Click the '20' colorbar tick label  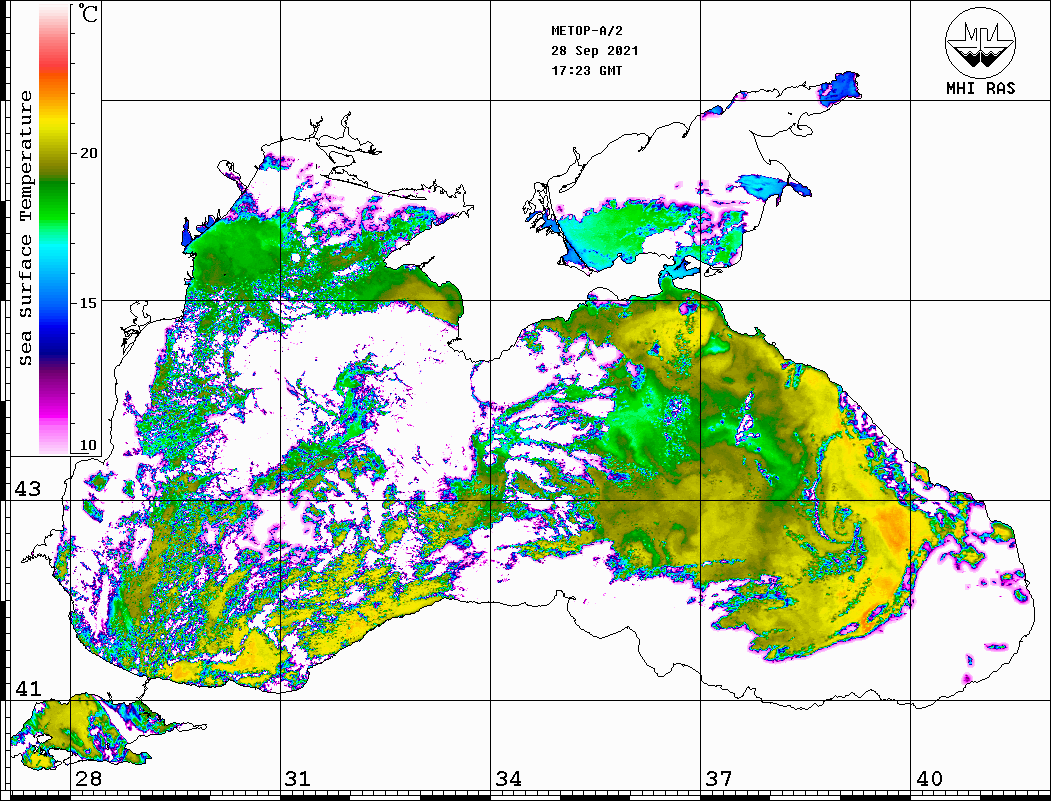[x=88, y=153]
